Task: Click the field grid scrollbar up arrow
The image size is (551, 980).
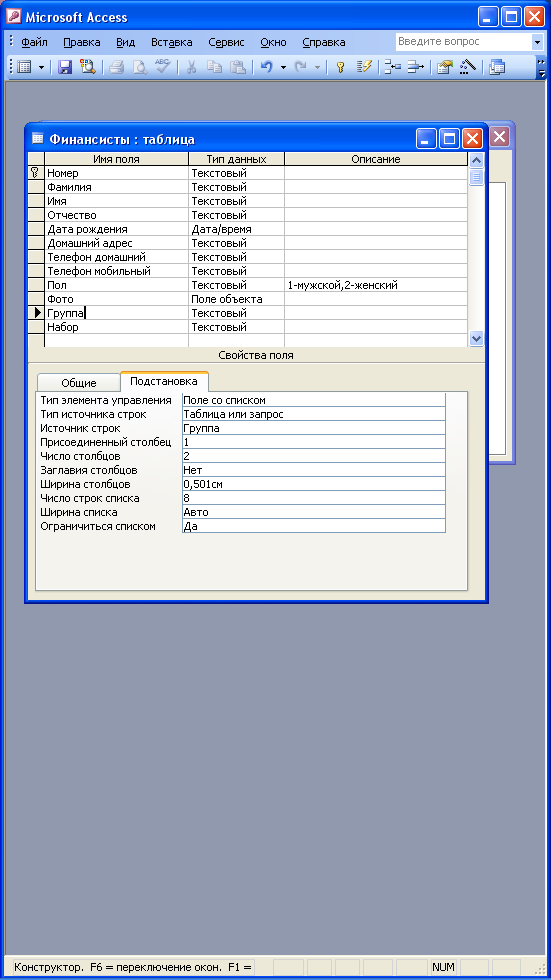Action: pos(476,159)
